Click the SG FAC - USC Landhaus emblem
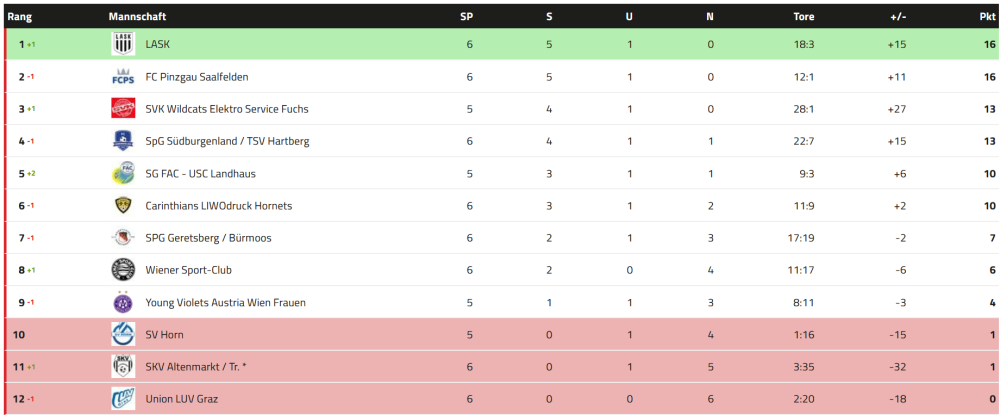The image size is (1000, 415). [x=123, y=173]
